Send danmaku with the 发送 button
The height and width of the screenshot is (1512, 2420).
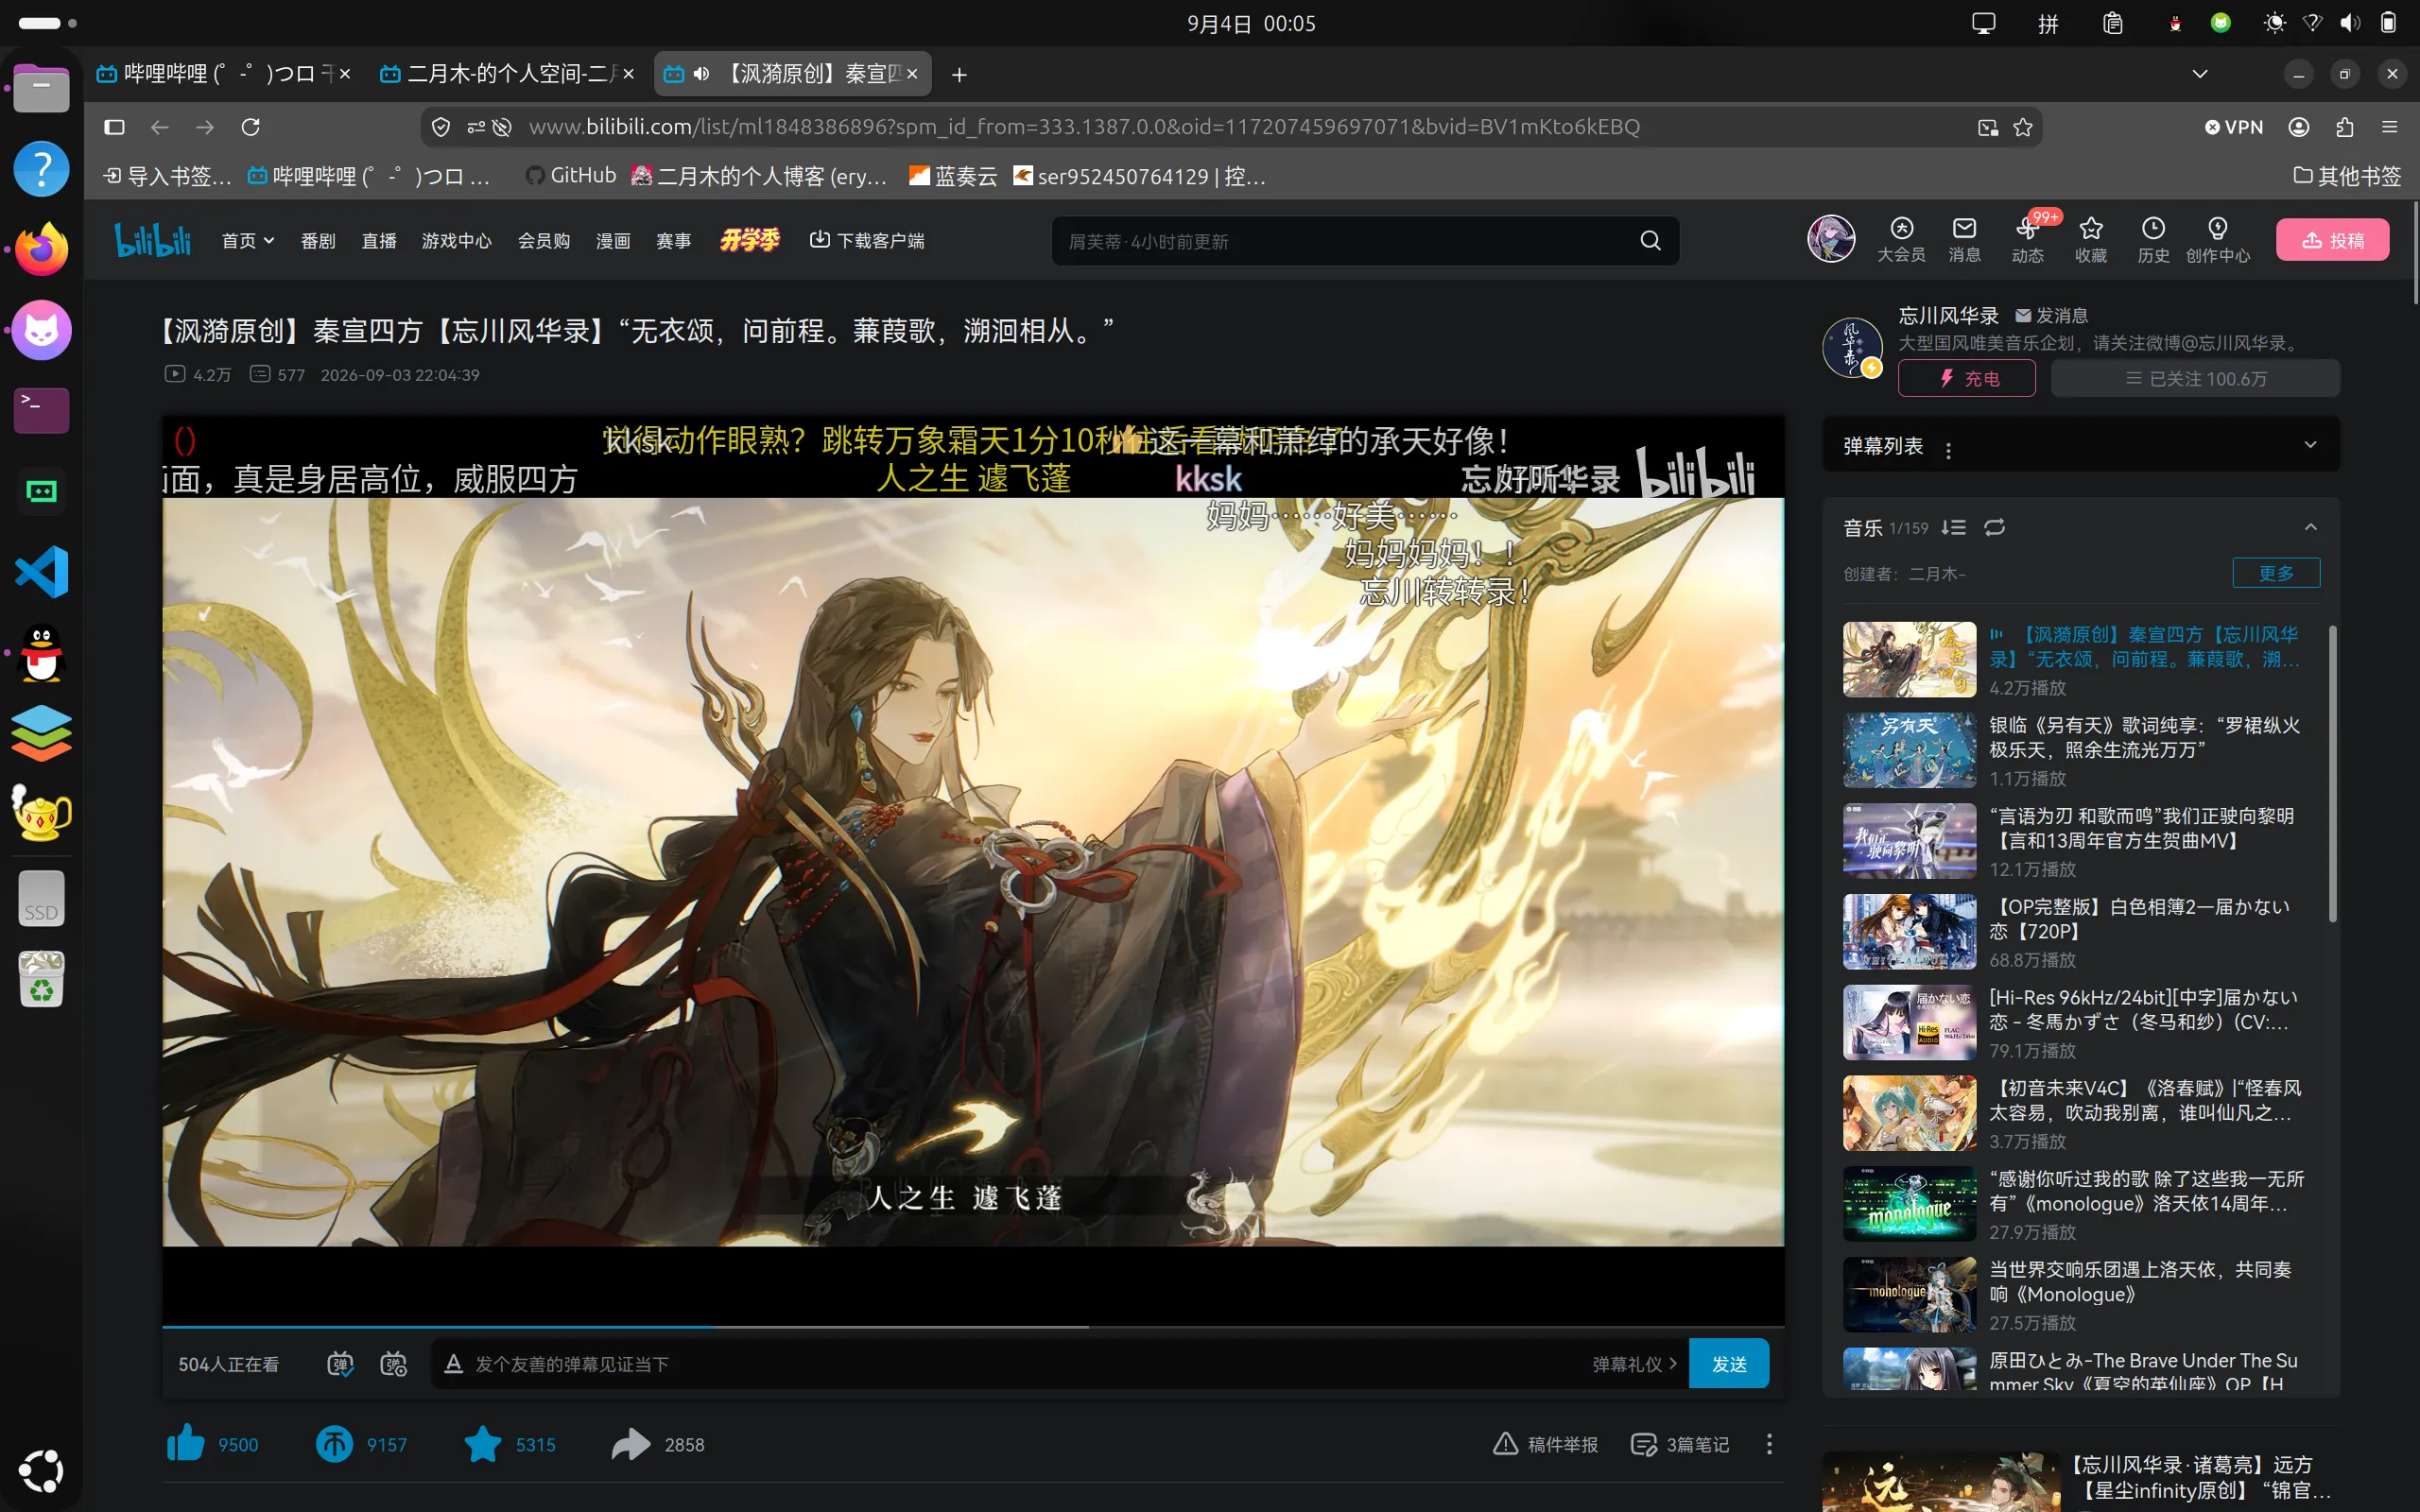pos(1728,1364)
